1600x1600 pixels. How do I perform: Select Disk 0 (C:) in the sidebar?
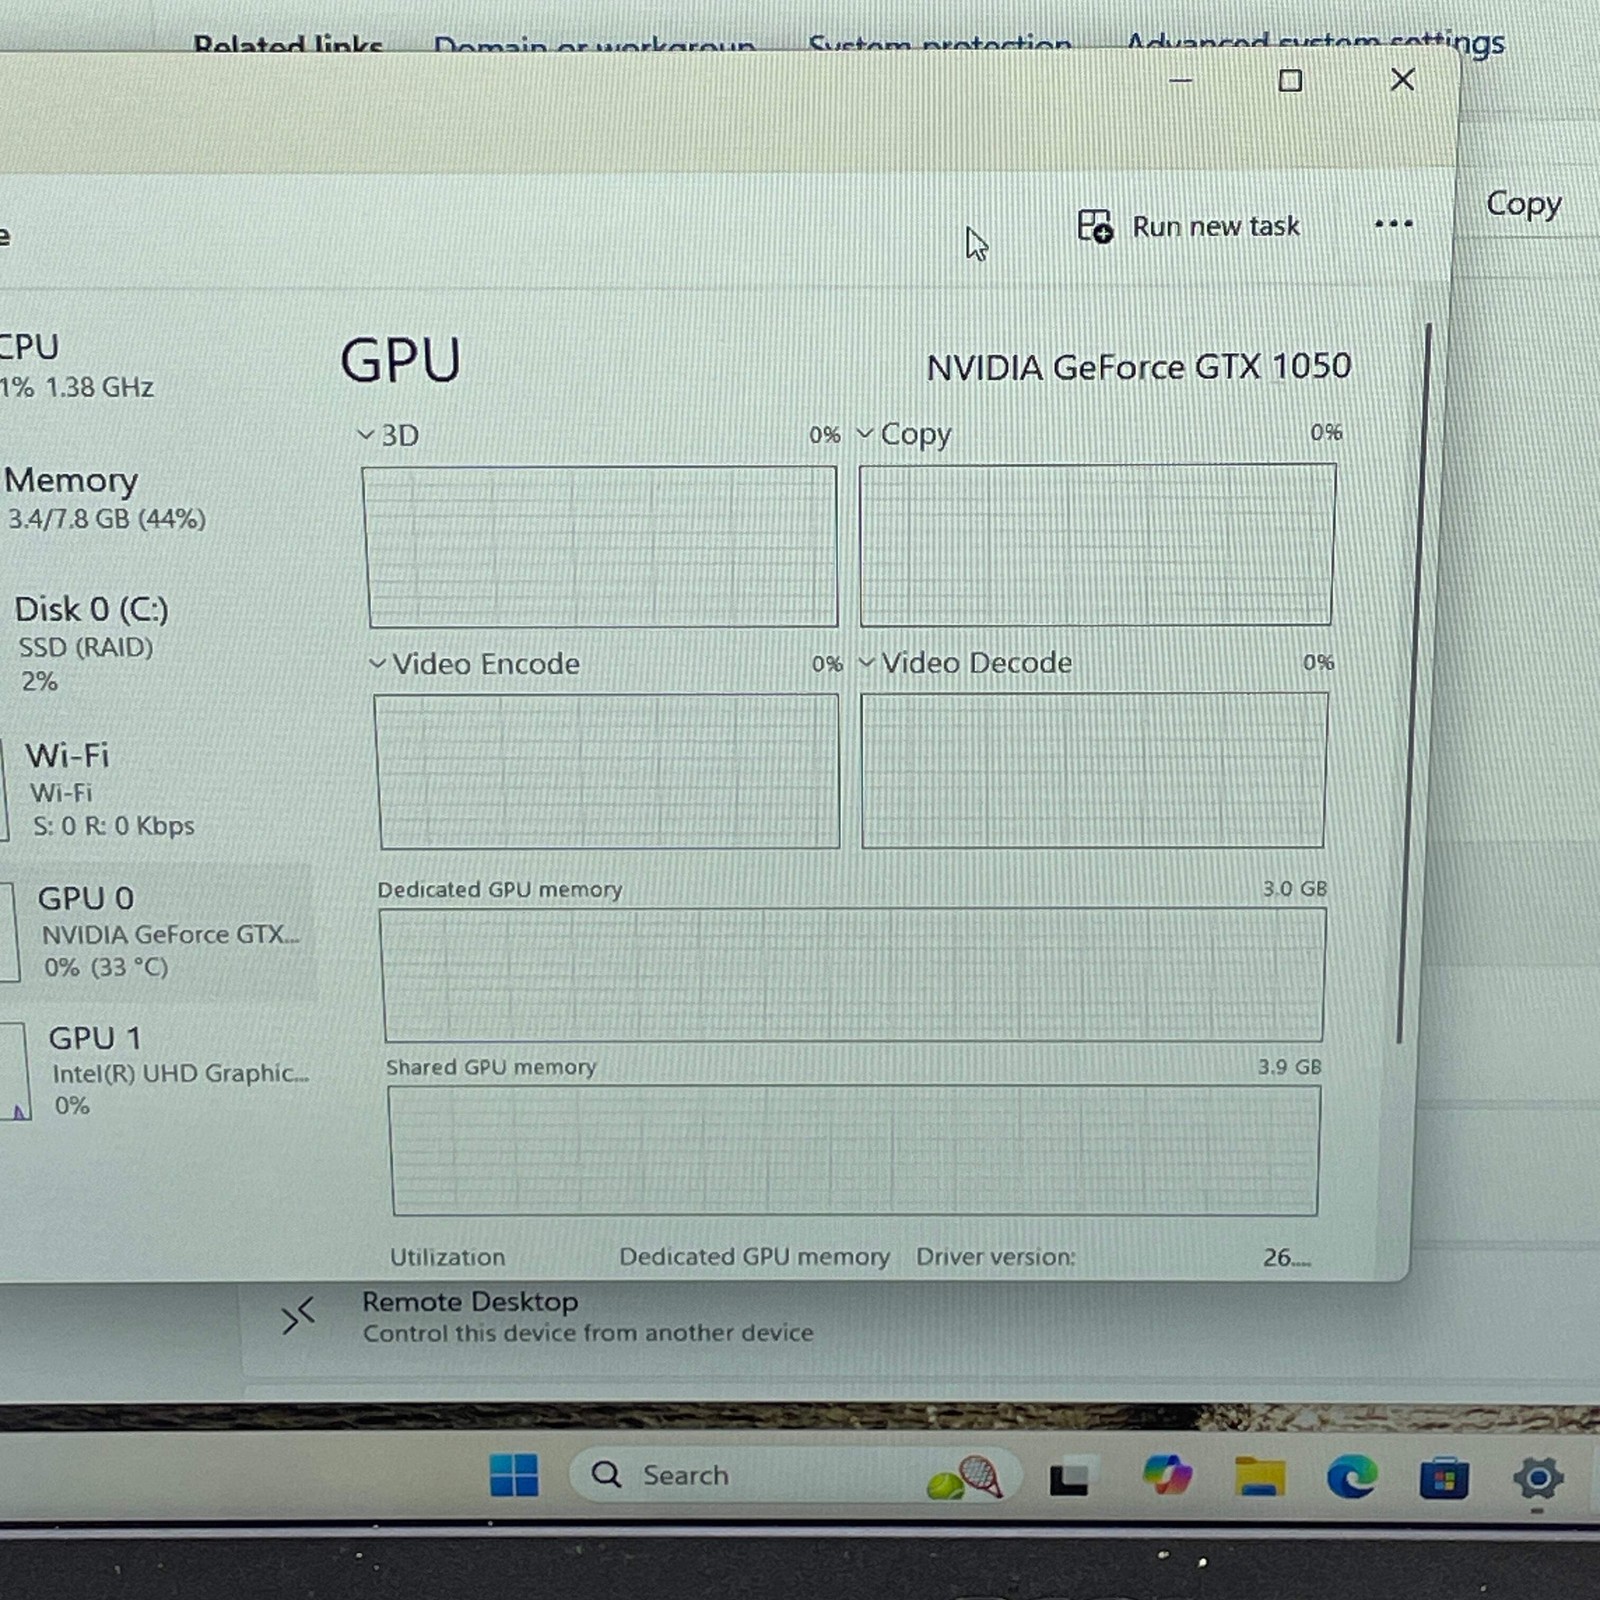(x=92, y=644)
